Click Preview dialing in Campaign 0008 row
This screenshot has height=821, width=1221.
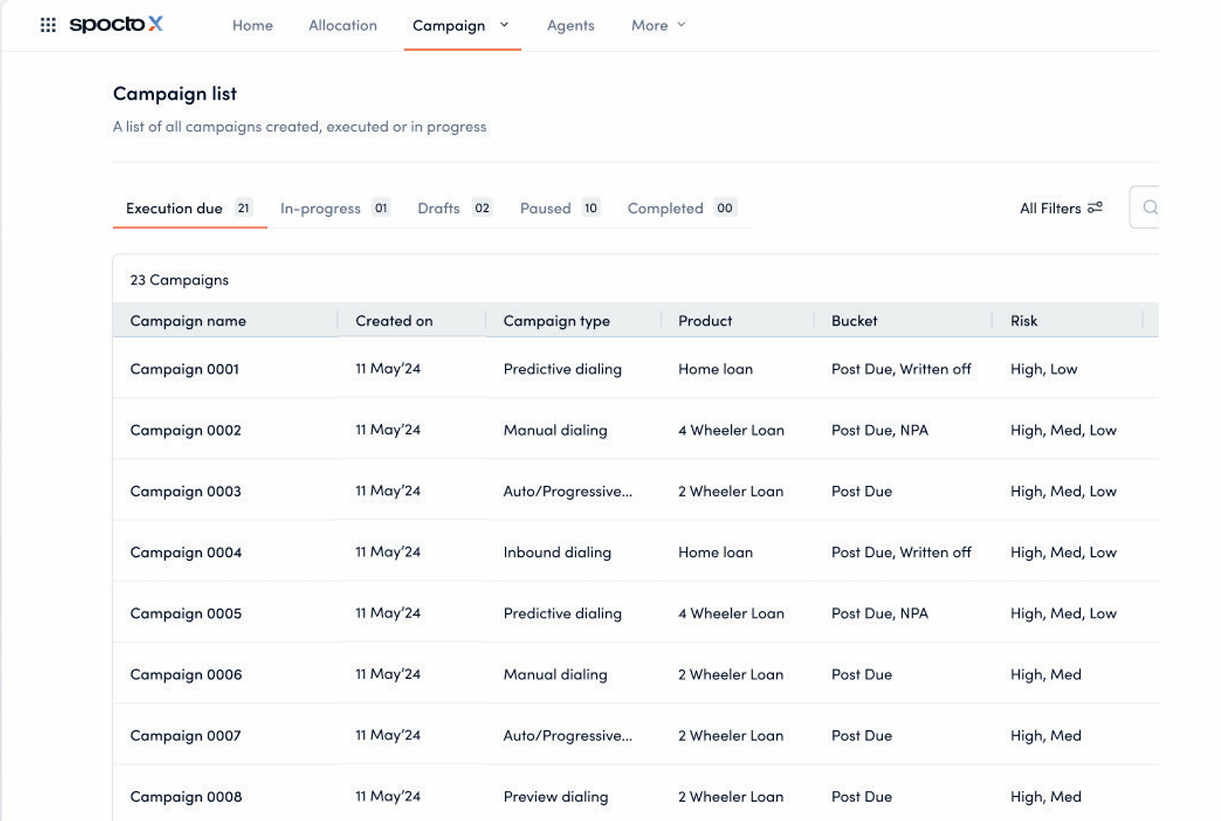coord(556,797)
